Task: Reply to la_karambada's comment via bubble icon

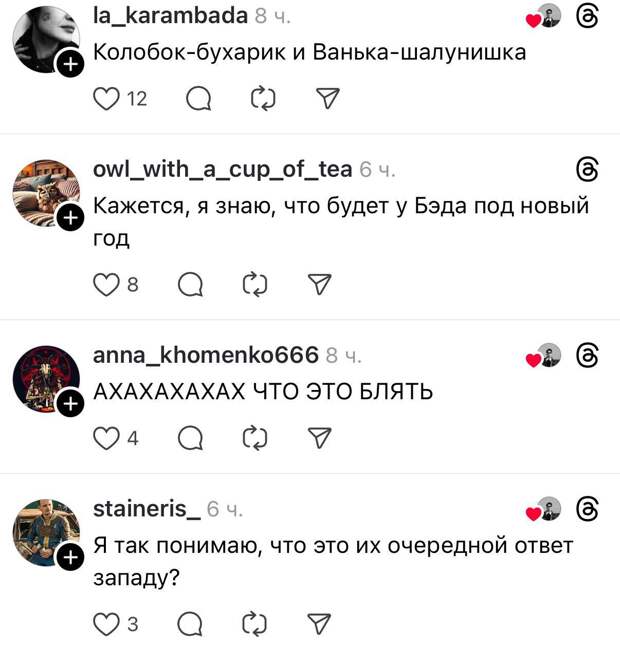Action: pyautogui.click(x=199, y=99)
